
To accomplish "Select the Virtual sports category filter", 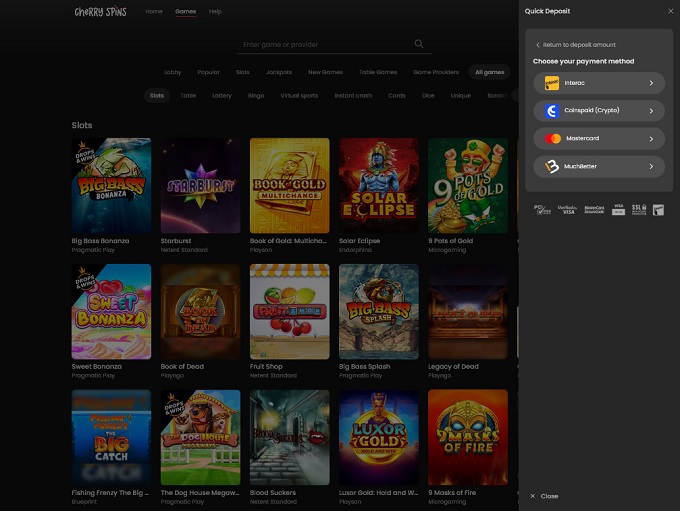I will pyautogui.click(x=299, y=96).
